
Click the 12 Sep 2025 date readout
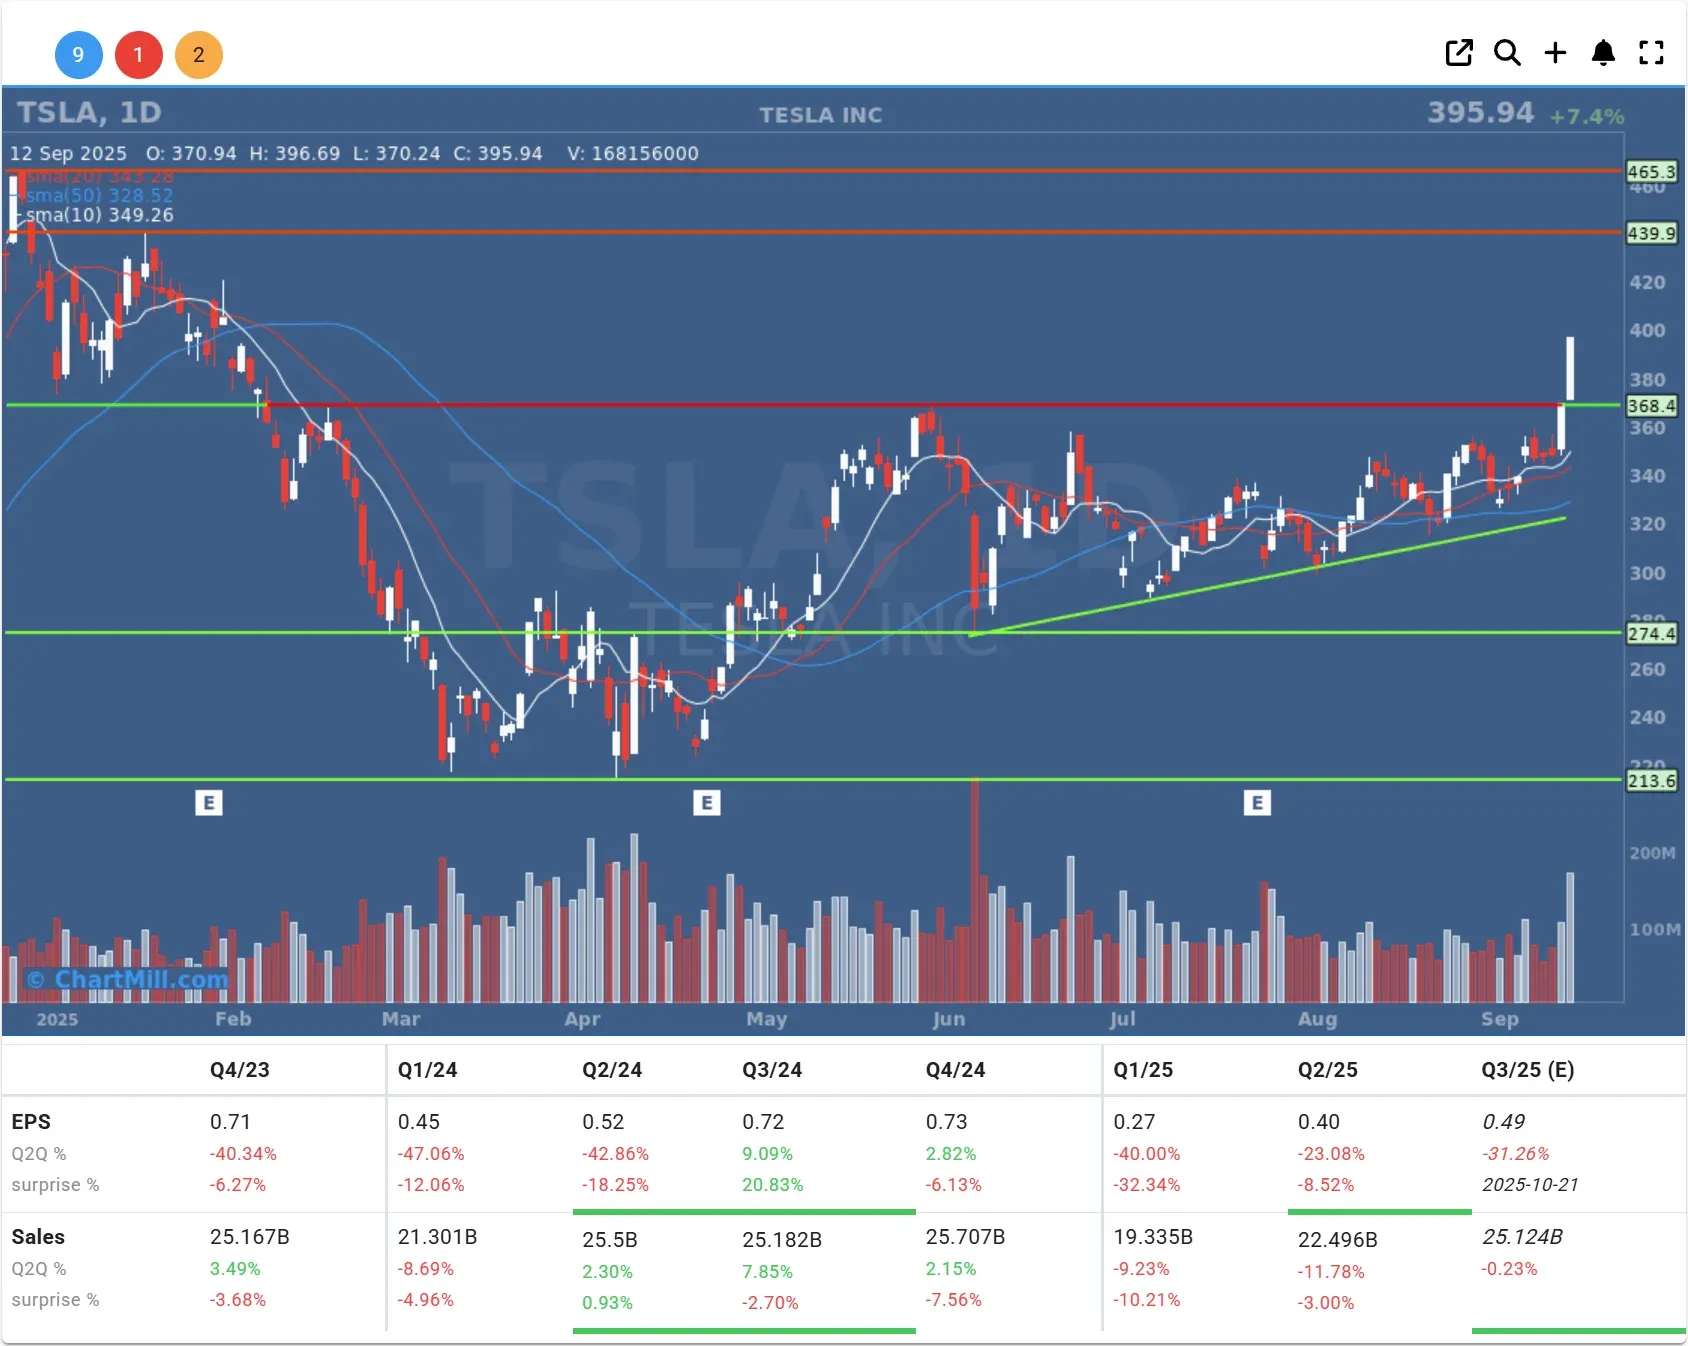pos(69,154)
